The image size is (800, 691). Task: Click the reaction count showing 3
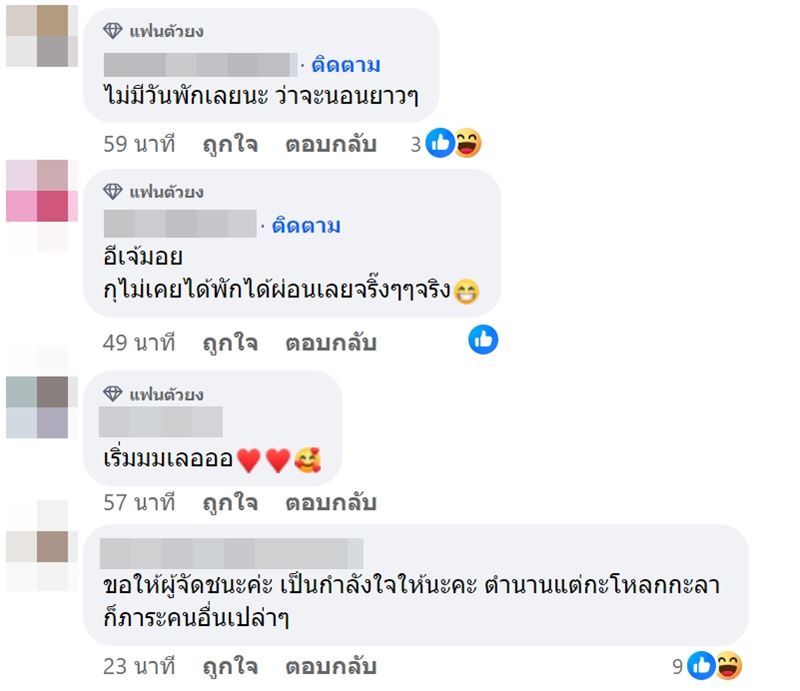[418, 143]
